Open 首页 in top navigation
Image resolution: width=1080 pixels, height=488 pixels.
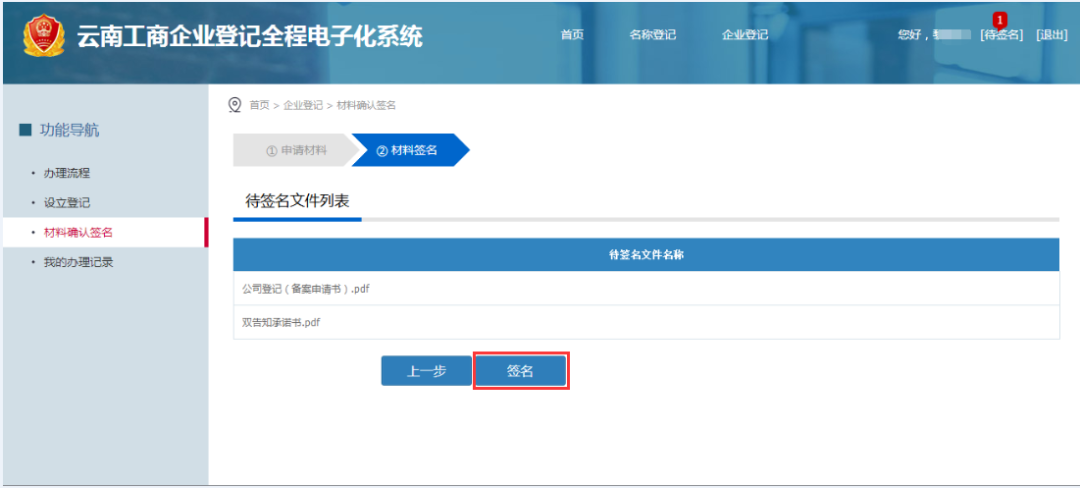[x=572, y=35]
